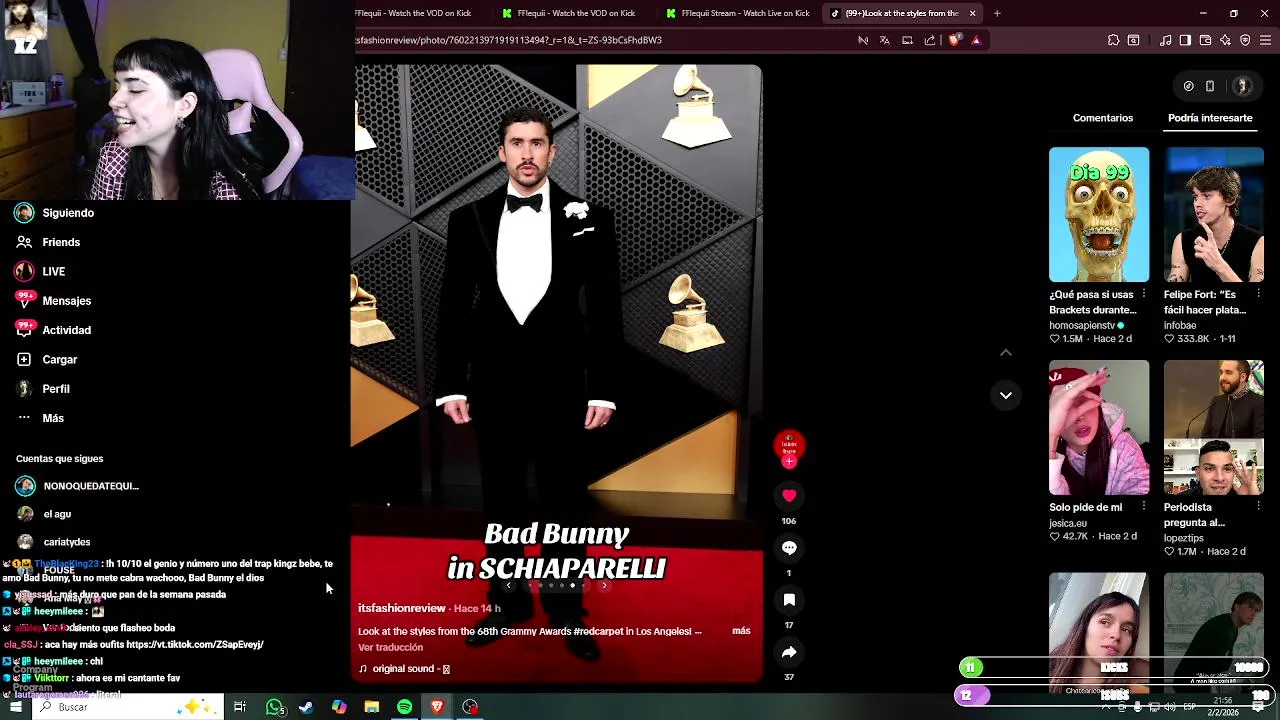Close the 'Look at the styles' TikTok tab
Screen dimensions: 1280x720
tap(972, 13)
